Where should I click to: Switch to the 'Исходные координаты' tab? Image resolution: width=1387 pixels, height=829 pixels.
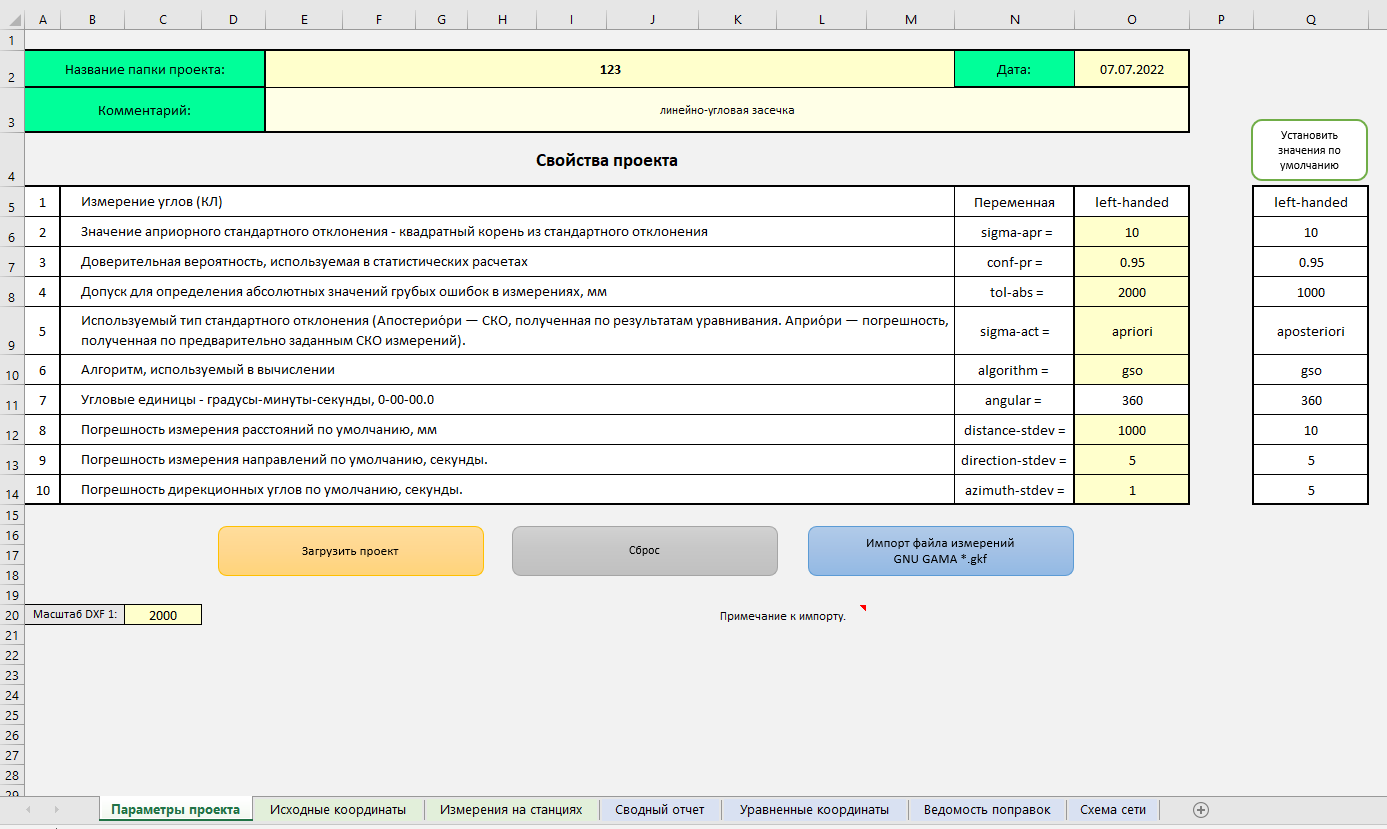[338, 809]
